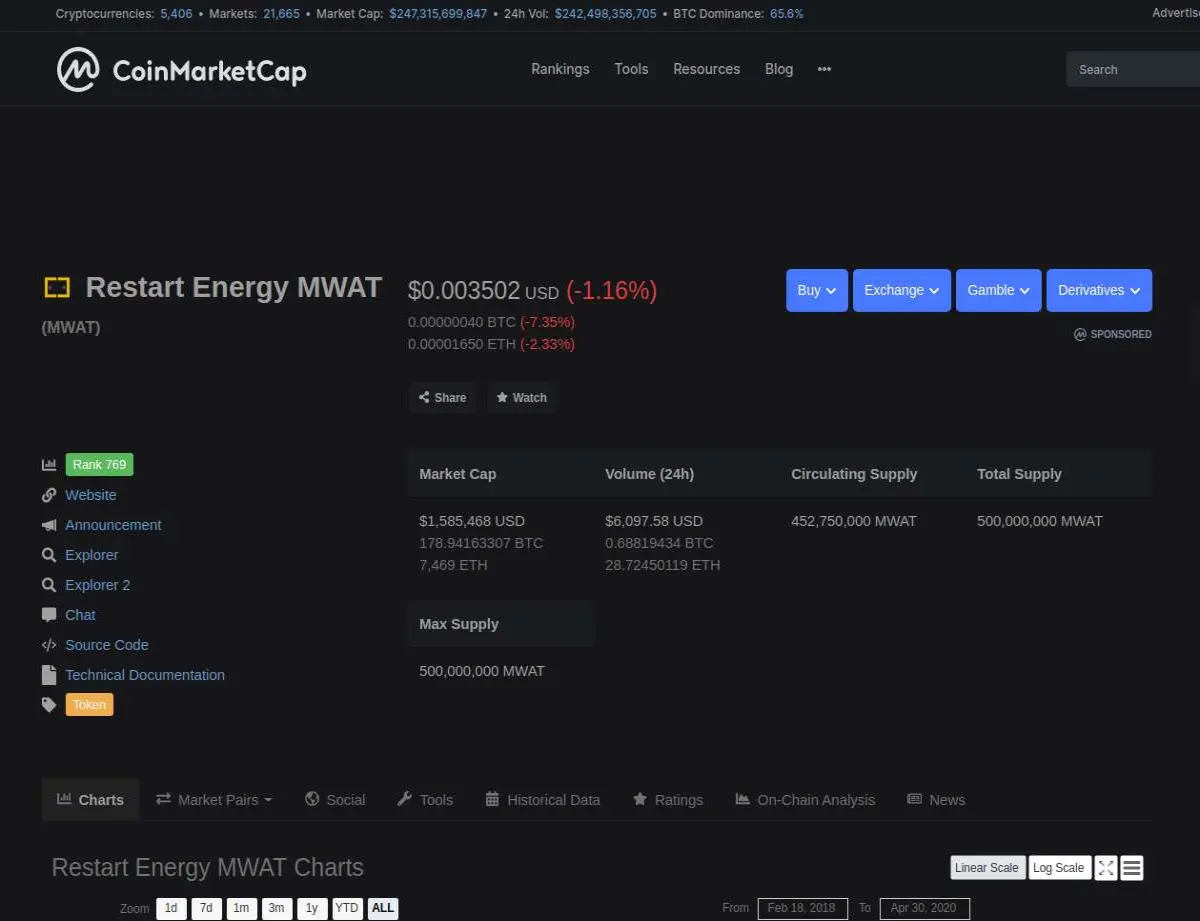
Task: Click the speech bubble icon beside Chat
Action: (48, 615)
